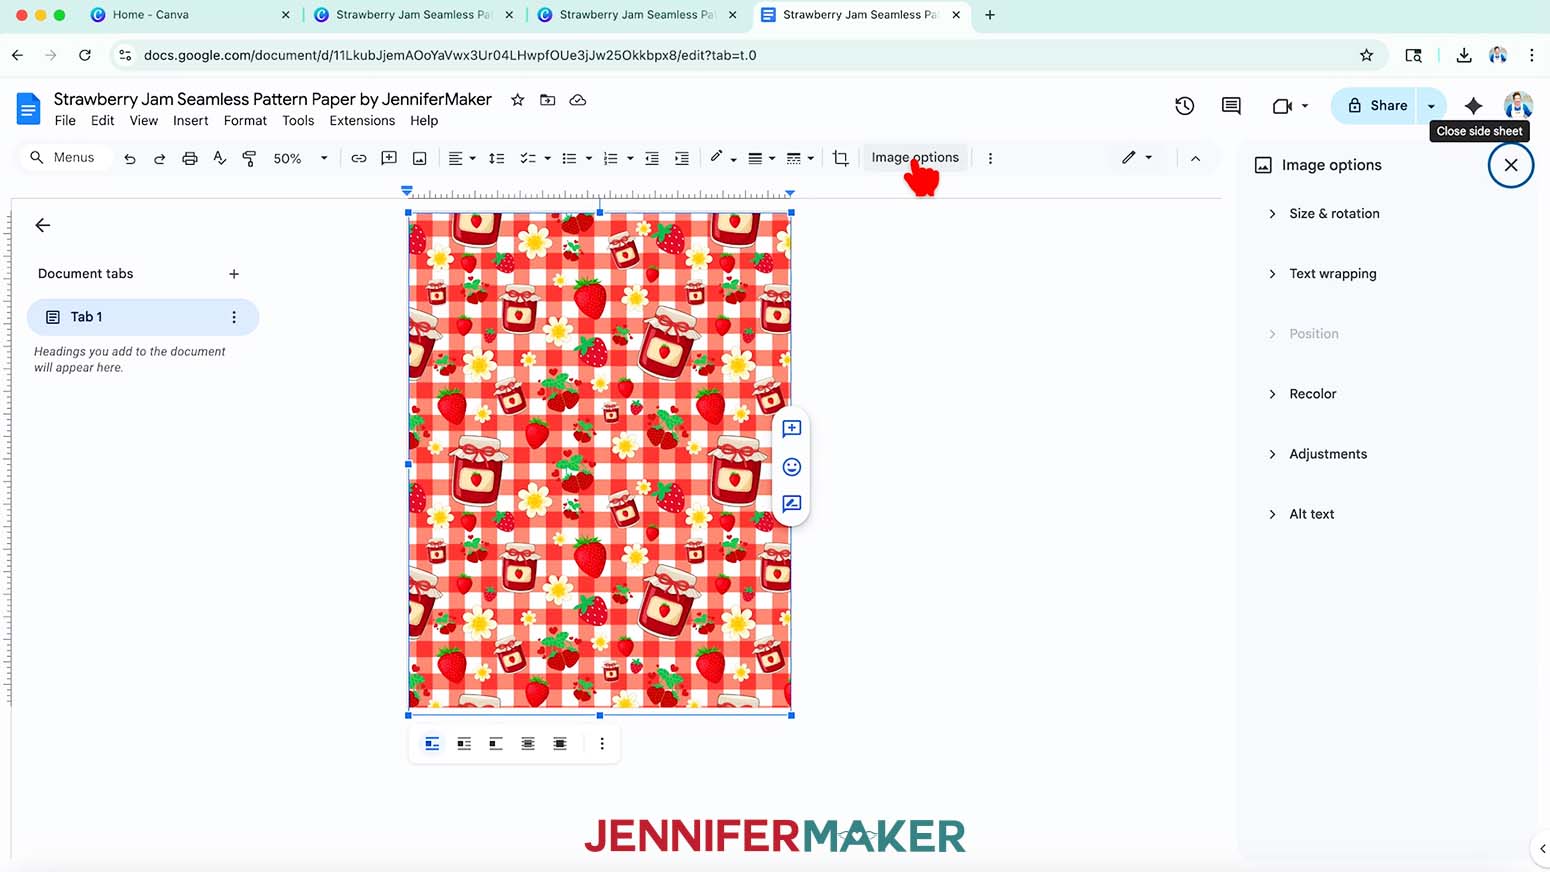
Task: Open version history clock icon
Action: 1184,105
